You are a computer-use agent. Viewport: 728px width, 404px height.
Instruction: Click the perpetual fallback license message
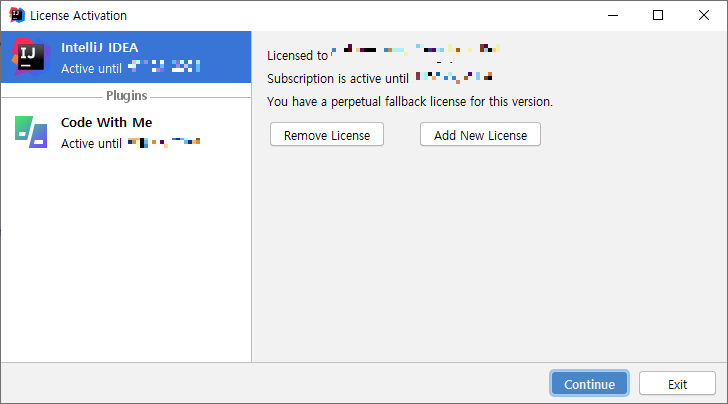410,101
